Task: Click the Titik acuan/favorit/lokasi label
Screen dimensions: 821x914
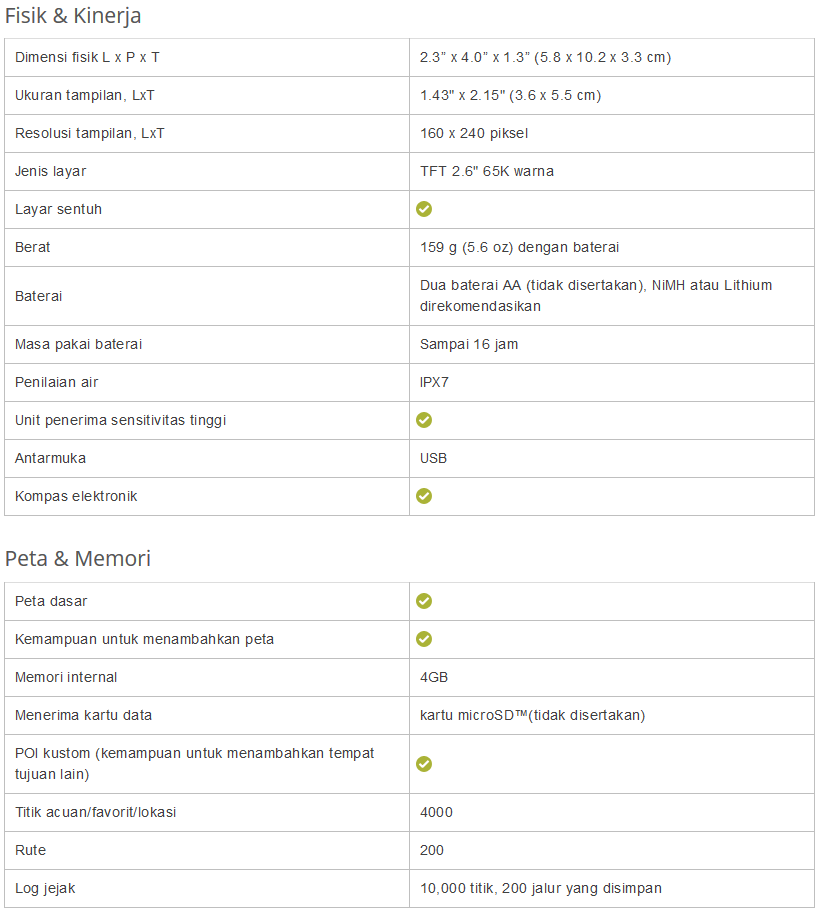Action: 95,812
